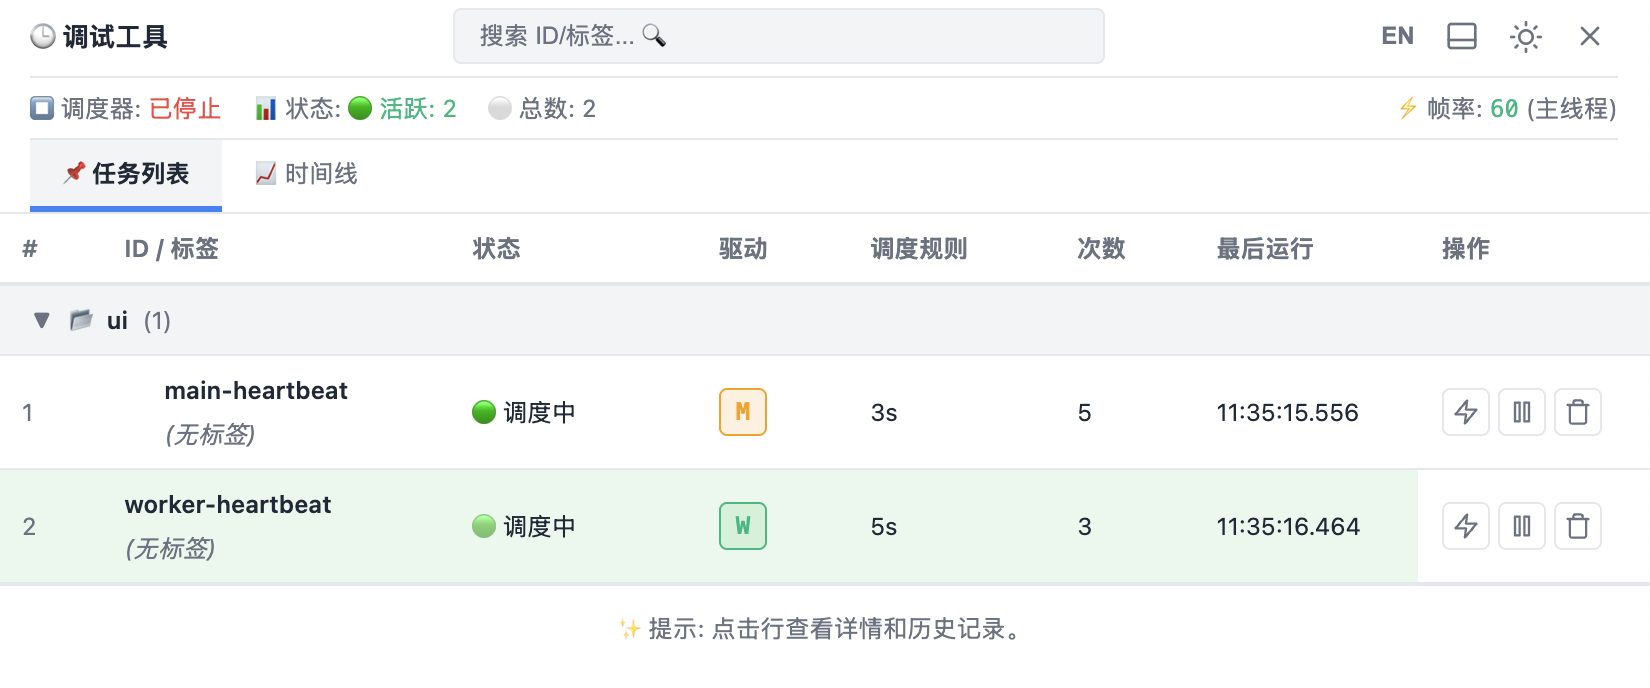The width and height of the screenshot is (1650, 688).
Task: Open the 时间线 tab
Action: (307, 174)
